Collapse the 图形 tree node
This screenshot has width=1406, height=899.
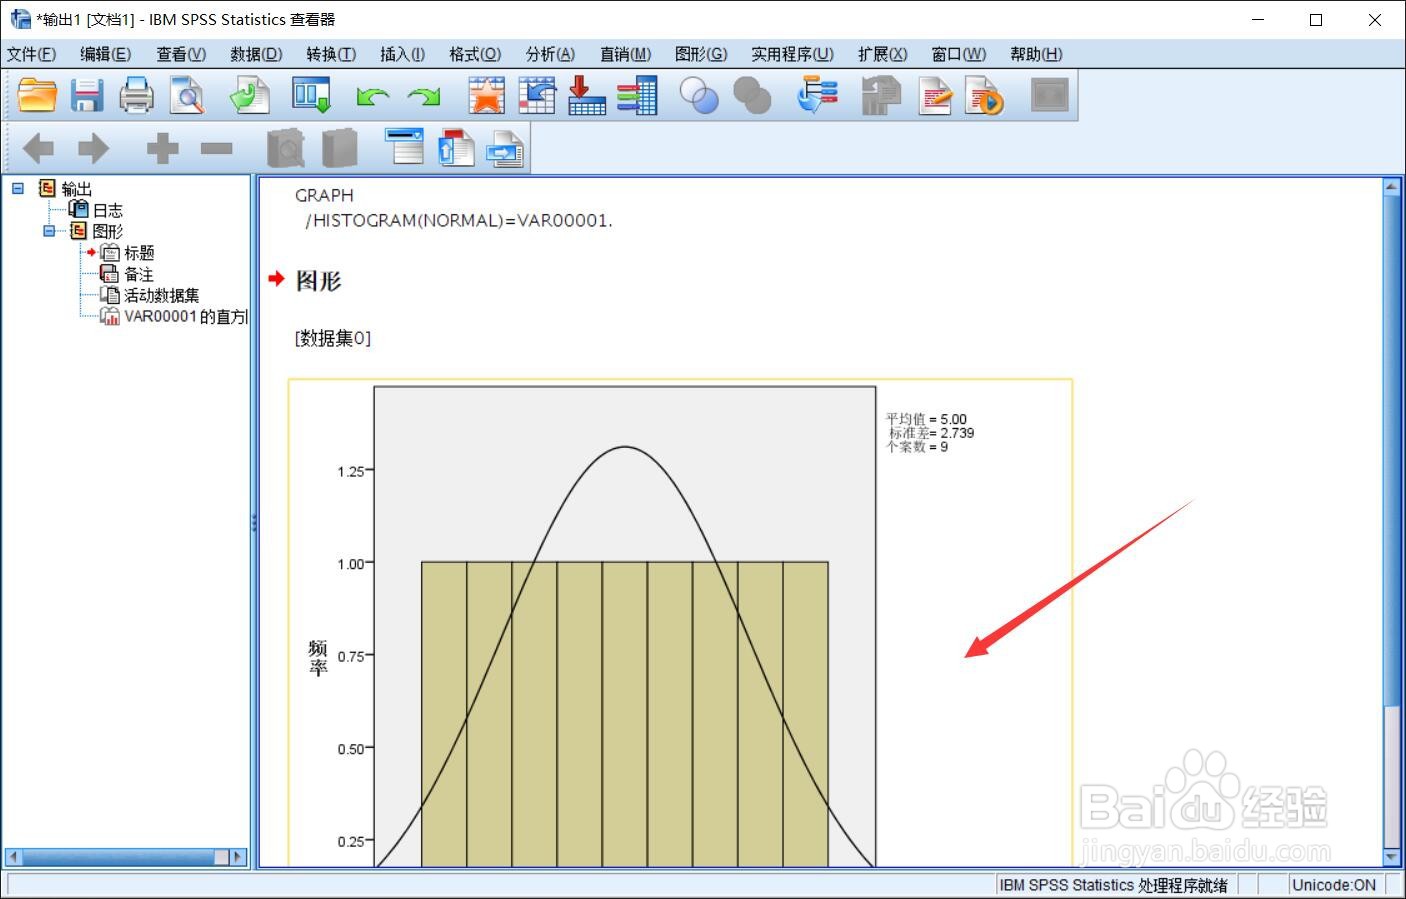(x=49, y=231)
